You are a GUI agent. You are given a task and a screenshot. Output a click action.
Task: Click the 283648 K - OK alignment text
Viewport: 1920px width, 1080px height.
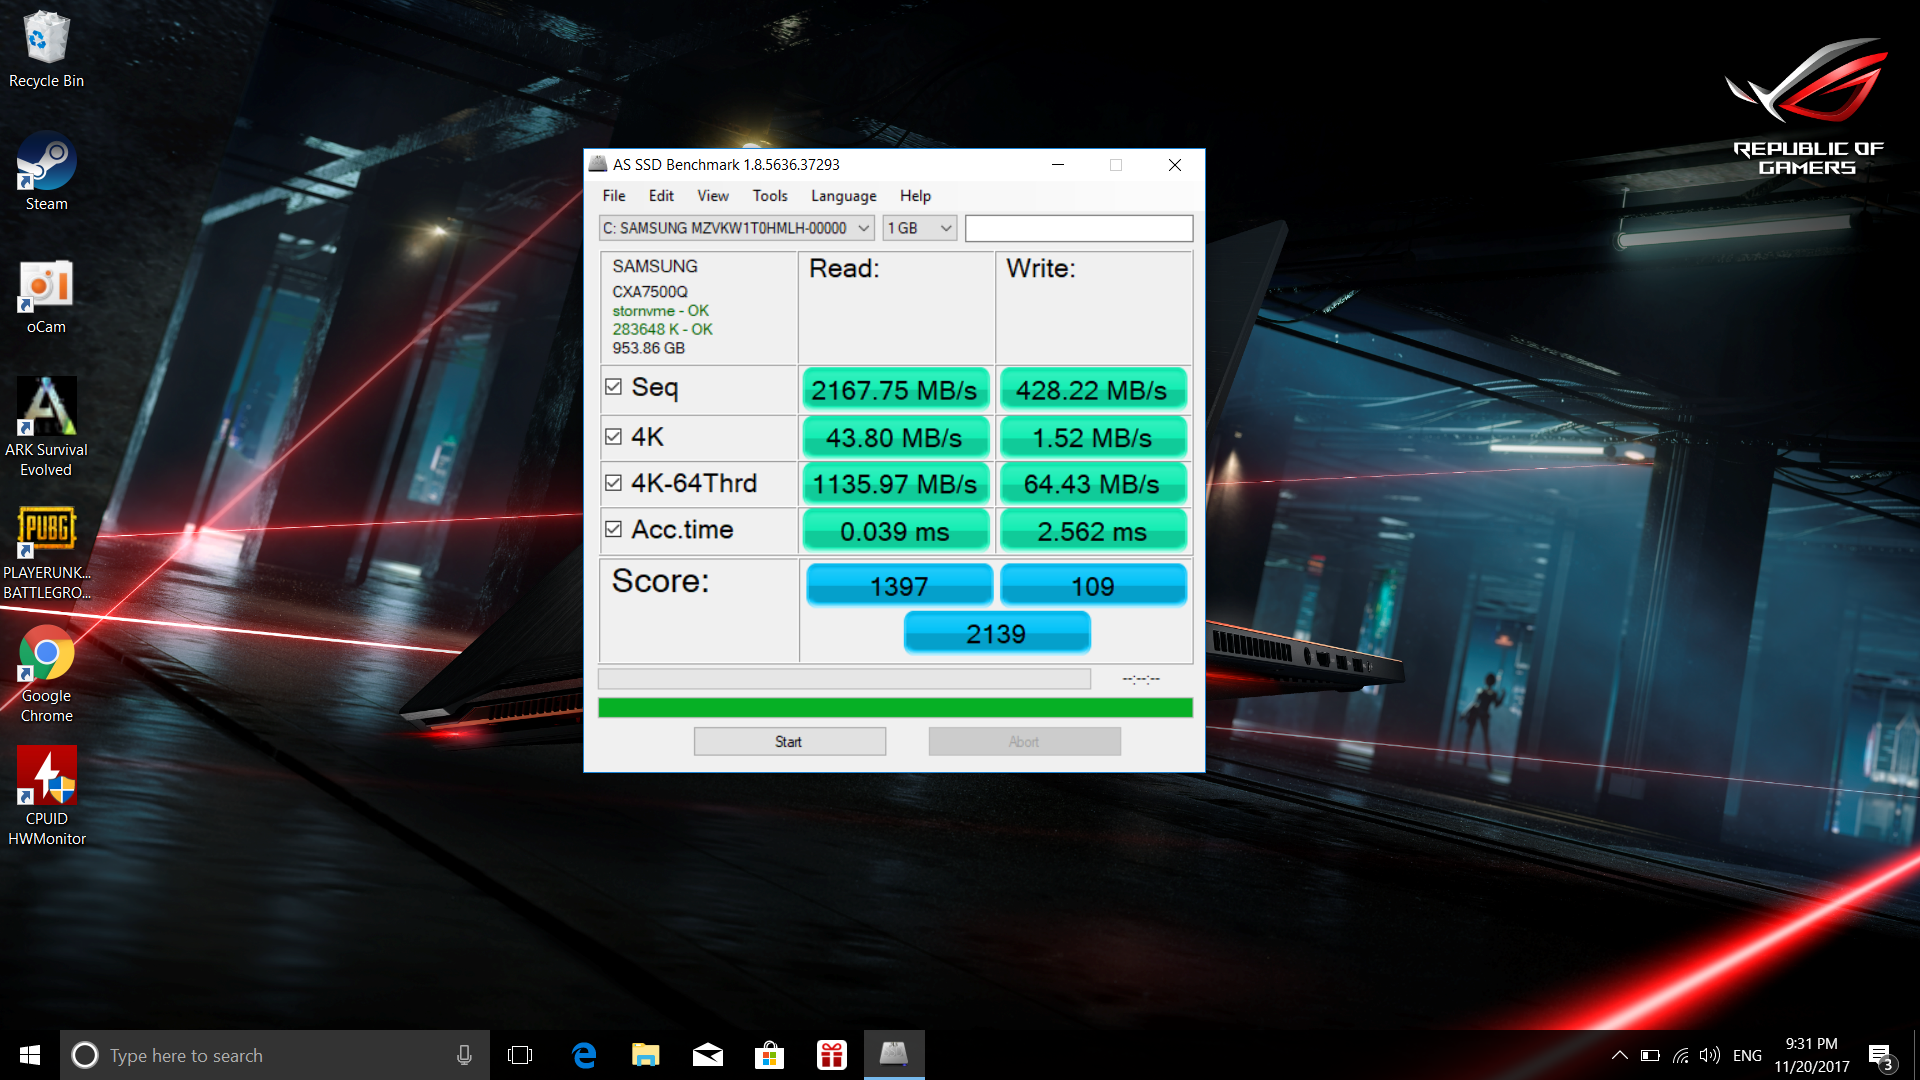[x=663, y=329]
